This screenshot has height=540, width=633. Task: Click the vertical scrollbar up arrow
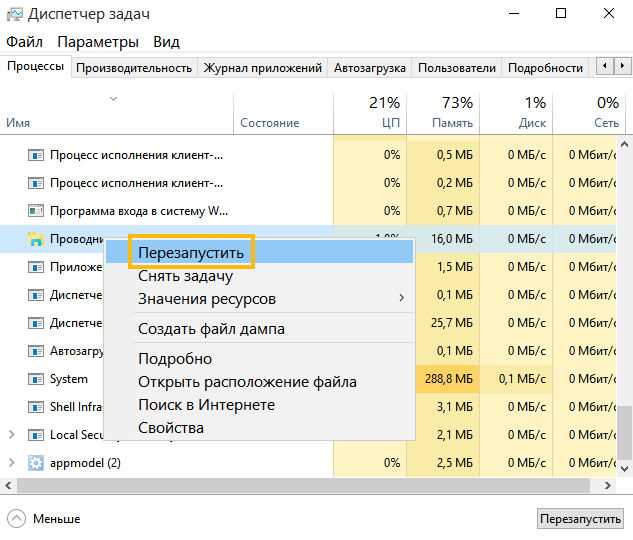click(624, 144)
